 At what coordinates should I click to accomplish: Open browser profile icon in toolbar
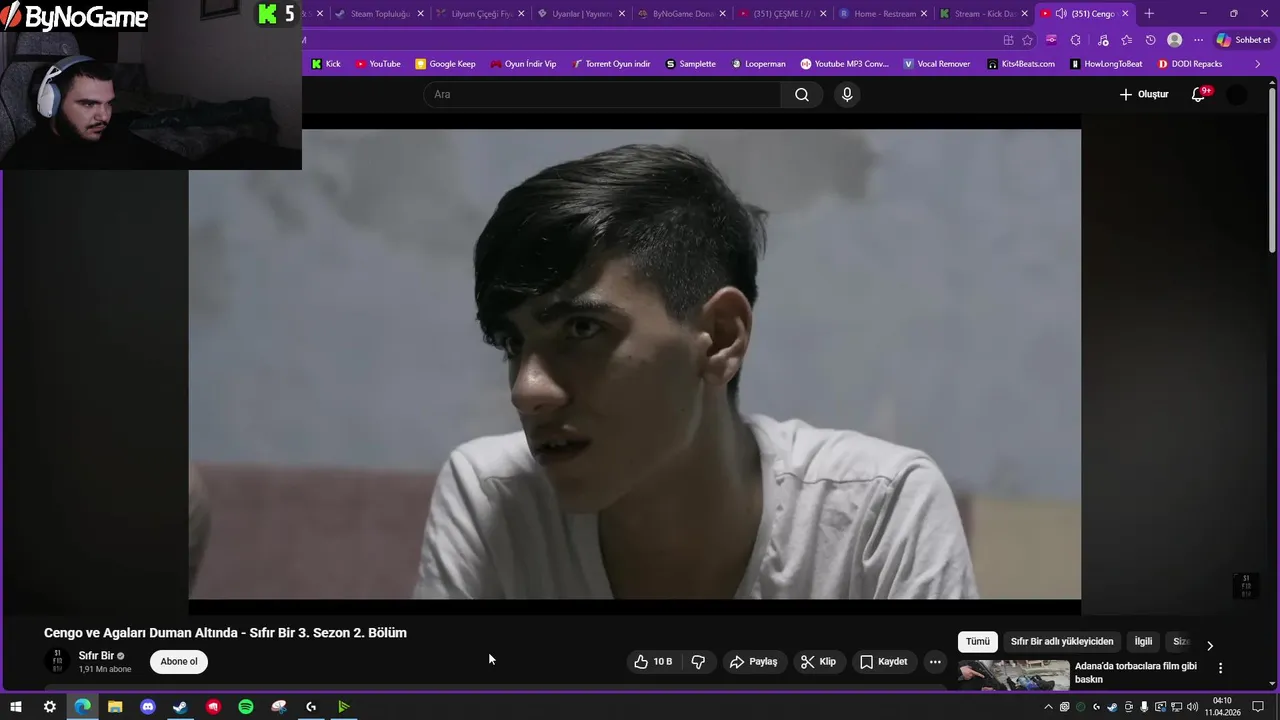click(x=1174, y=40)
